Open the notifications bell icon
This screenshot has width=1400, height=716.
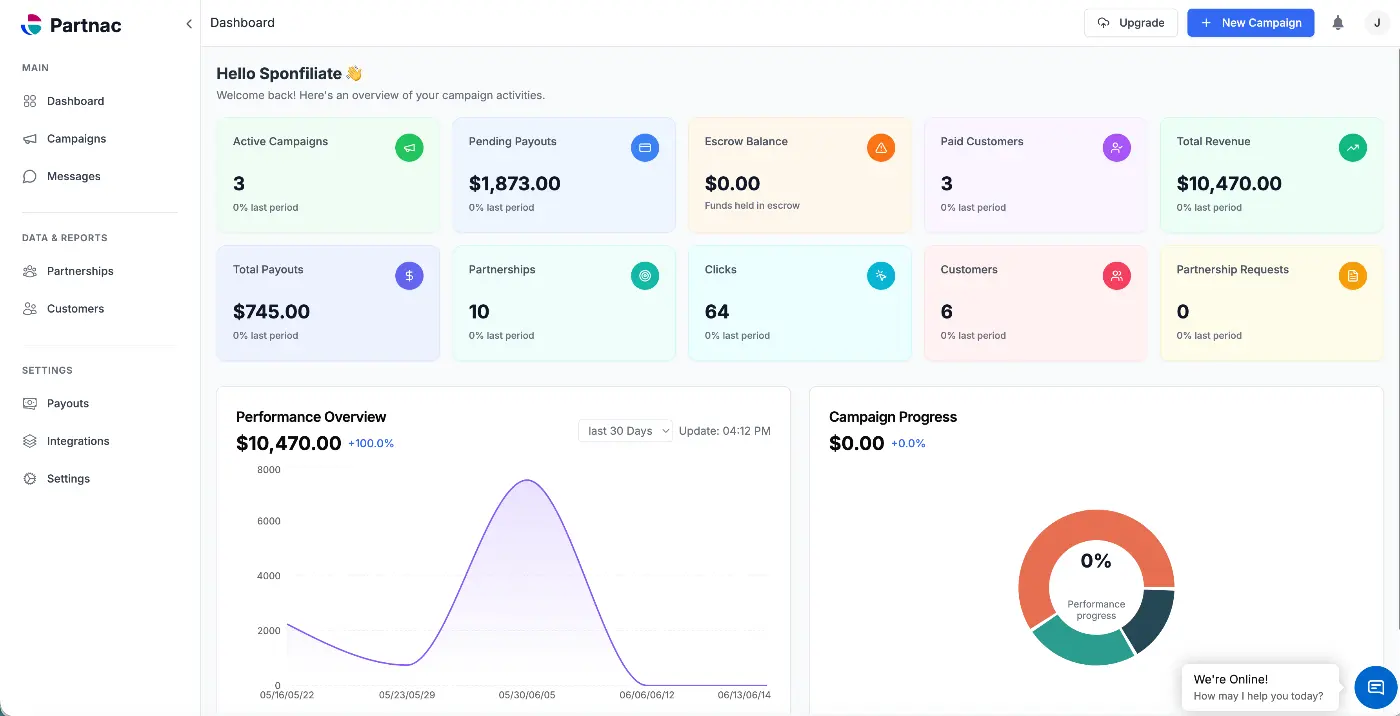tap(1338, 23)
